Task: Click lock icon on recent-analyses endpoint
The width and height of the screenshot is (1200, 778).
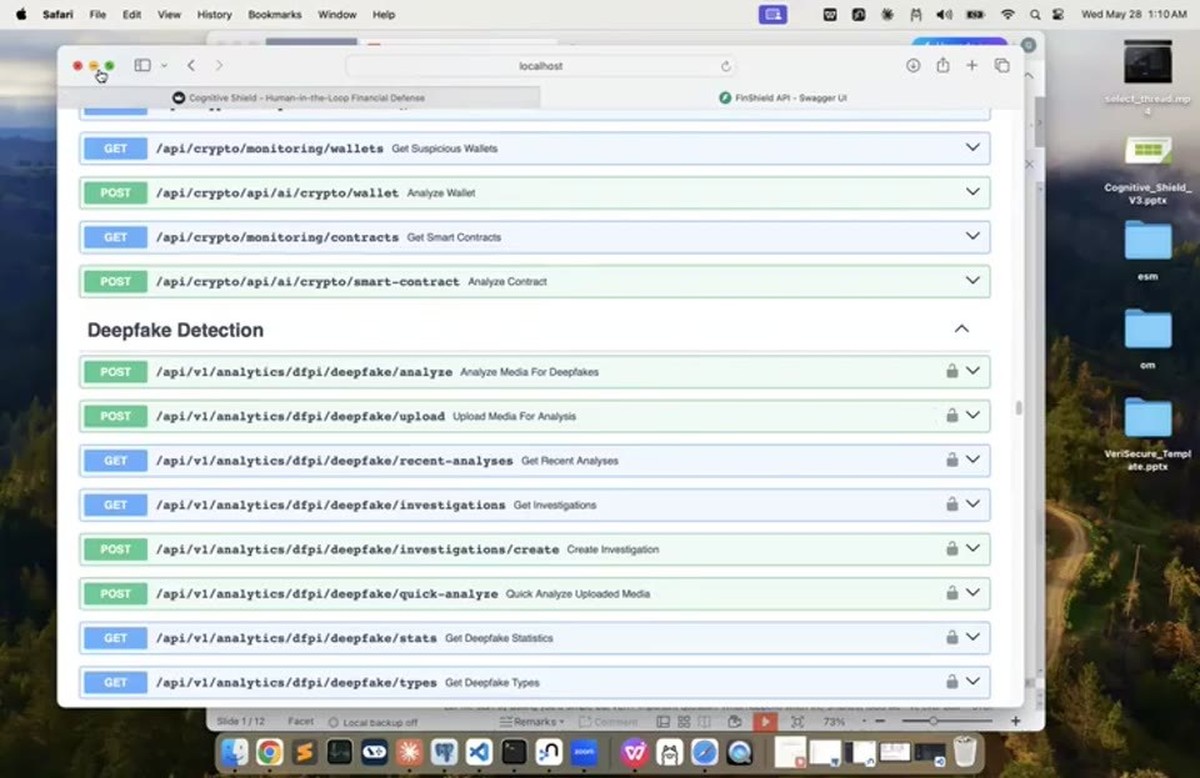Action: tap(952, 460)
